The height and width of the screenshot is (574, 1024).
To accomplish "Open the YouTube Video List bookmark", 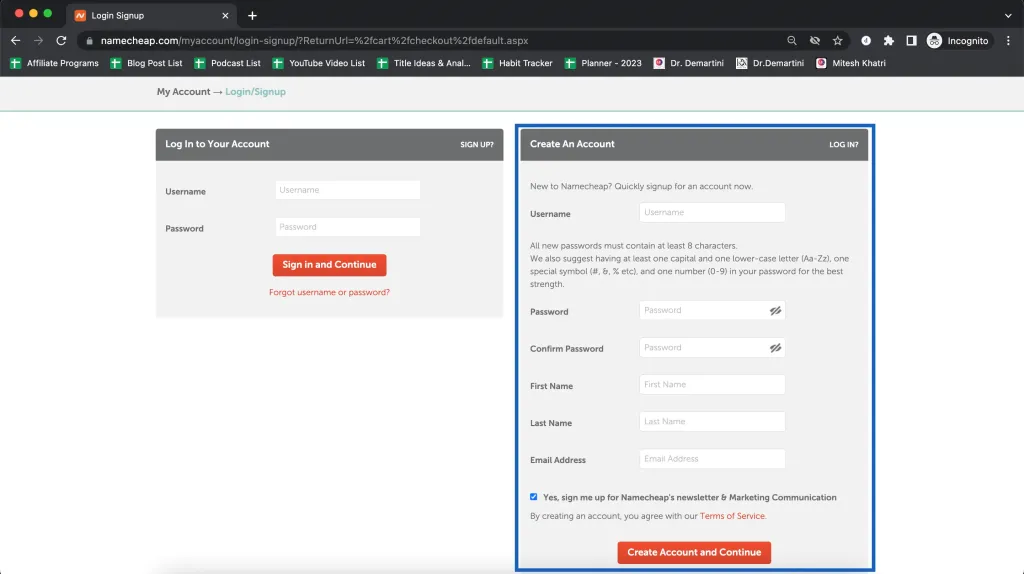I will pyautogui.click(x=319, y=63).
